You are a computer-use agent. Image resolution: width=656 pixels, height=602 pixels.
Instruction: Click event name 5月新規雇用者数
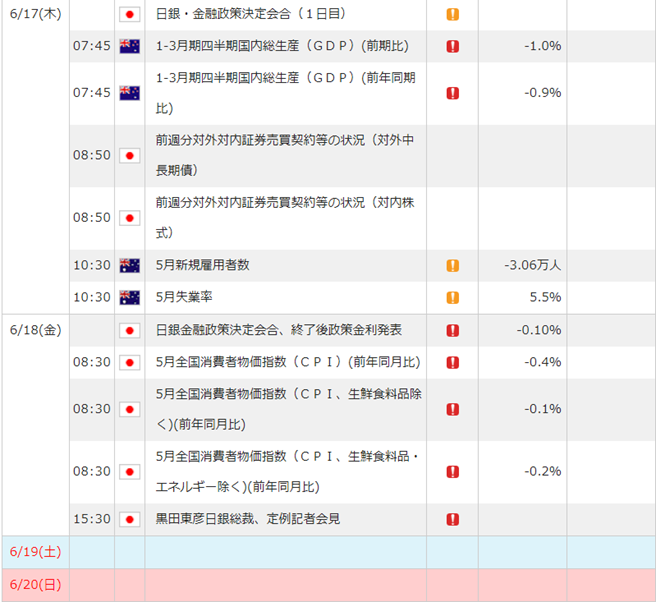click(202, 265)
